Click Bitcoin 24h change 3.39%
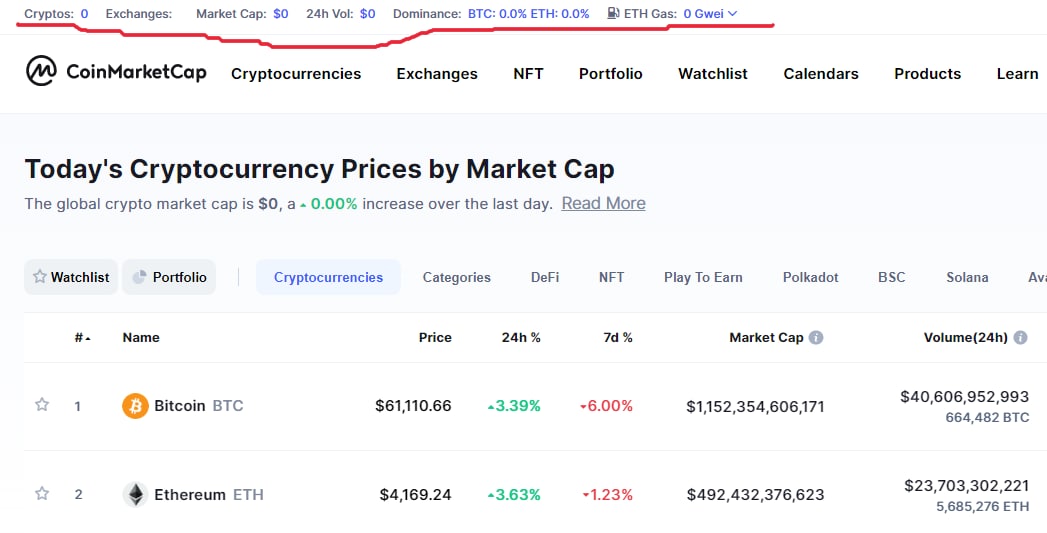This screenshot has height=533, width=1047. tap(514, 405)
